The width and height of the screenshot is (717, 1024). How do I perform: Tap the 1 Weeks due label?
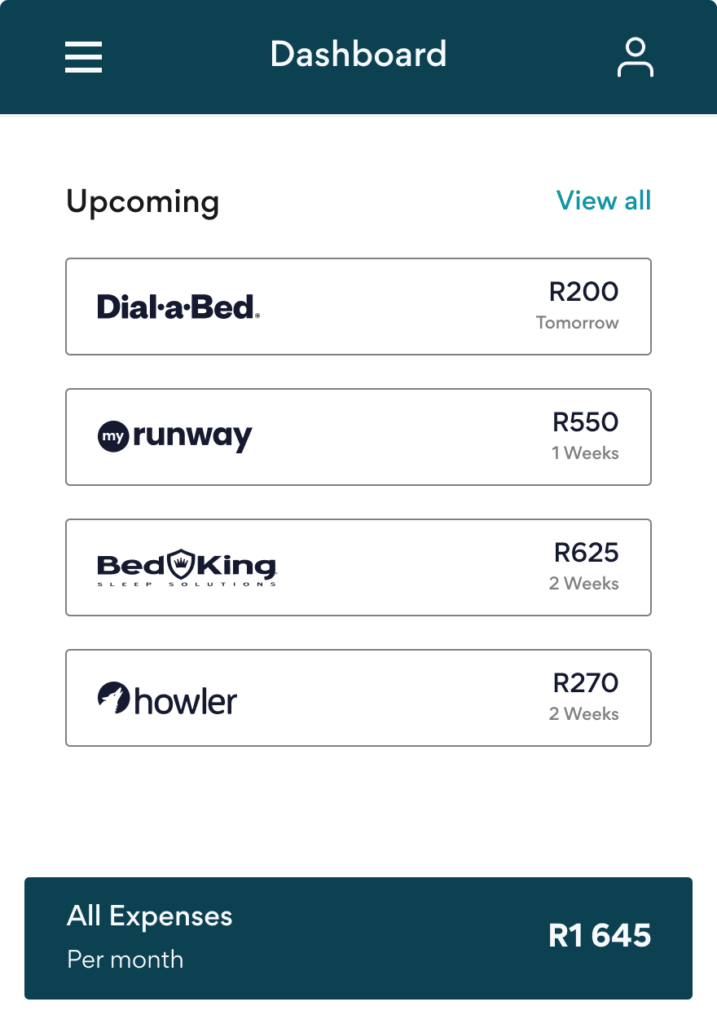[x=585, y=453]
